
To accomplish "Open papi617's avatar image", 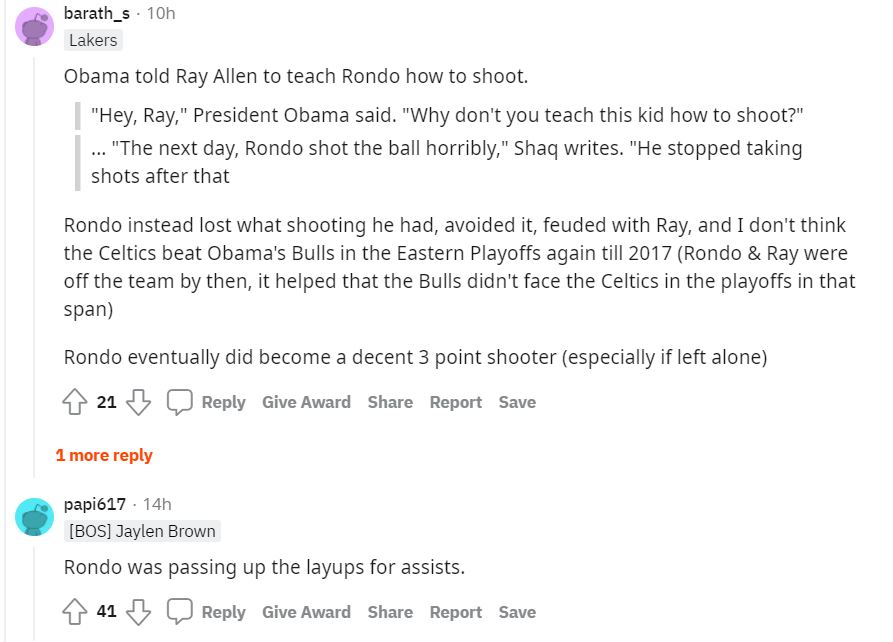I will pos(33,517).
